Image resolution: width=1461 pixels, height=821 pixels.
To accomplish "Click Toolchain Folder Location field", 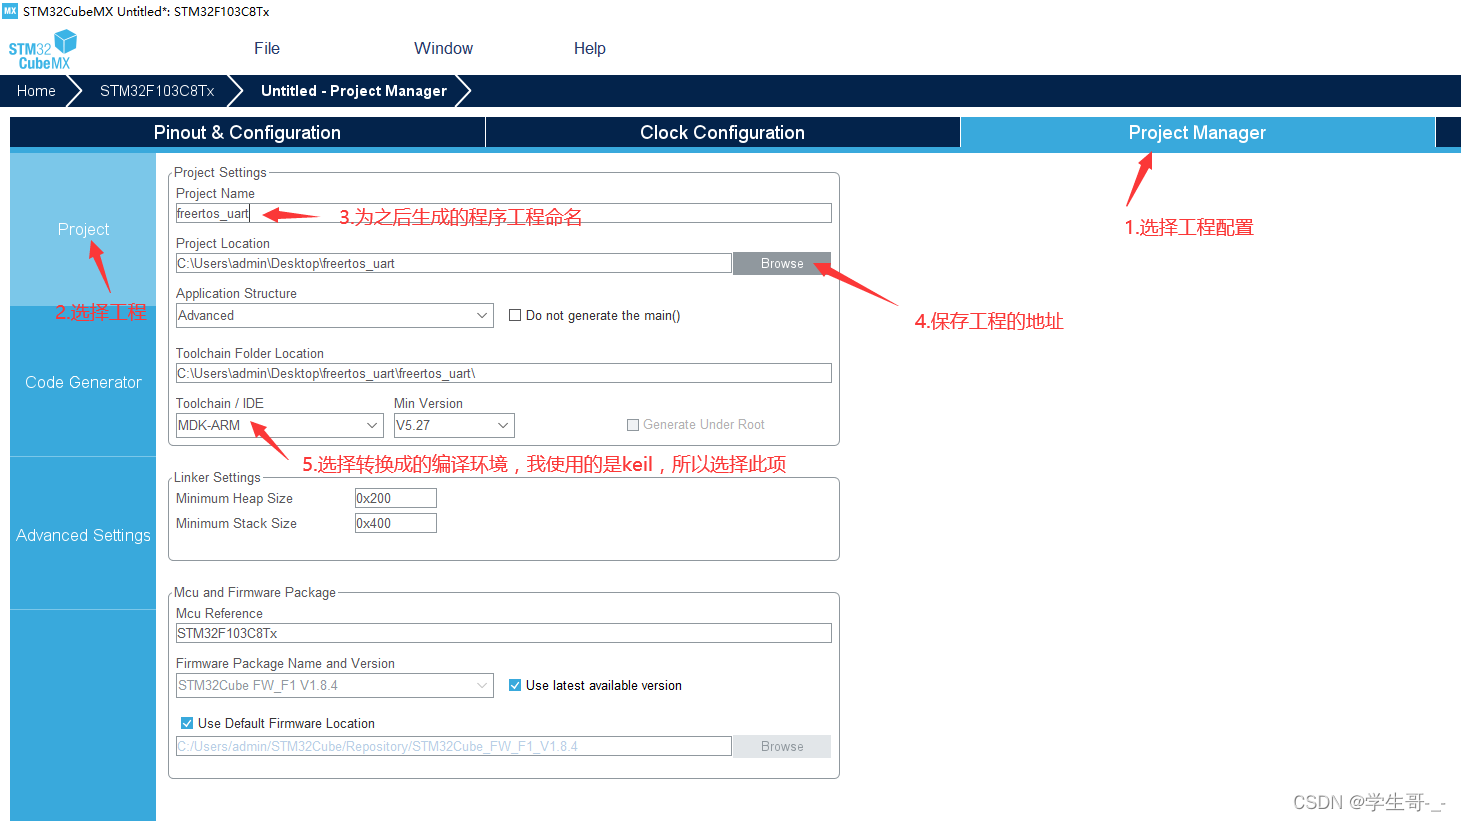I will (504, 373).
